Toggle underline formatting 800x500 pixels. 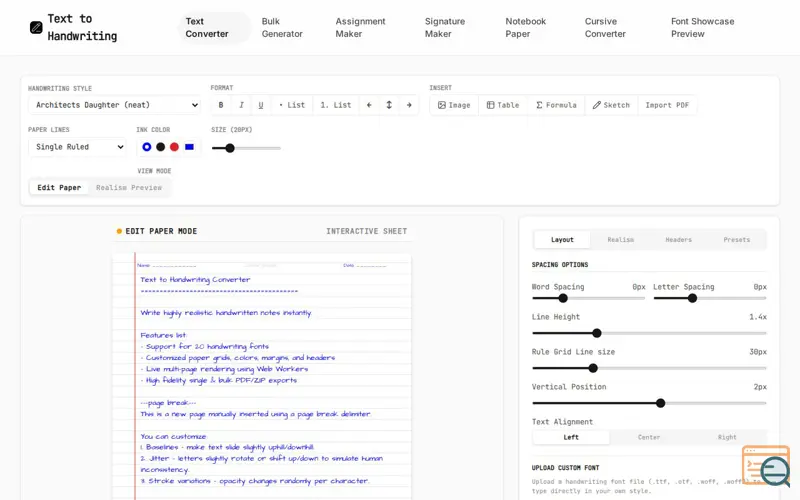tap(261, 105)
